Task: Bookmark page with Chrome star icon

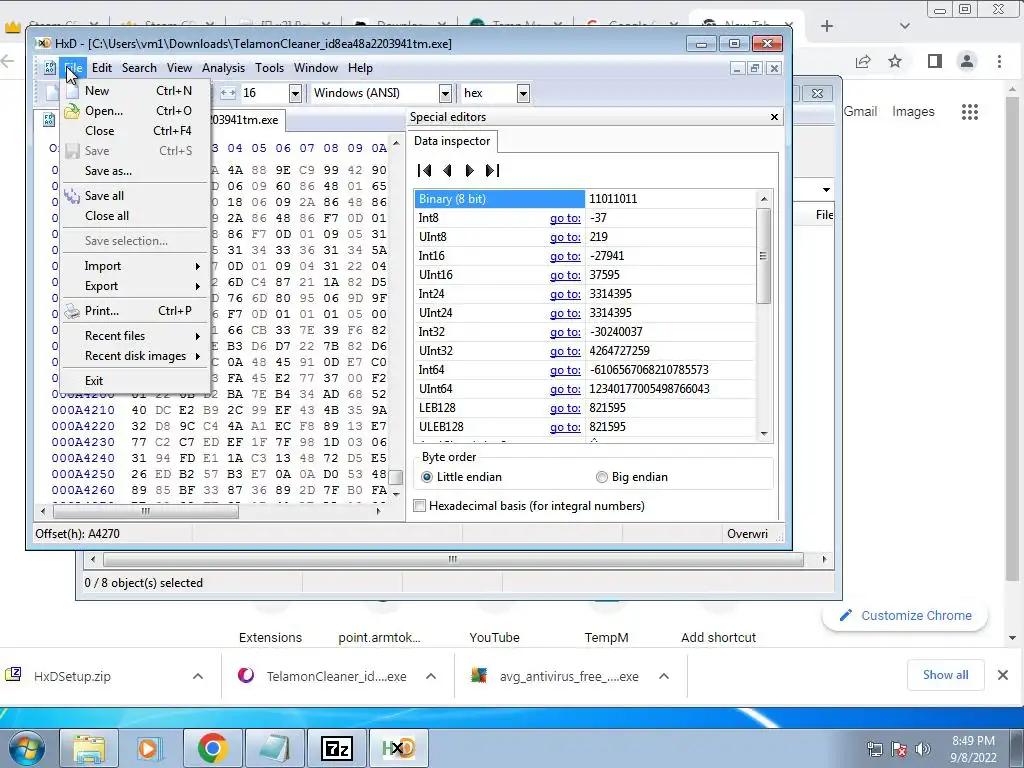Action: coord(895,61)
